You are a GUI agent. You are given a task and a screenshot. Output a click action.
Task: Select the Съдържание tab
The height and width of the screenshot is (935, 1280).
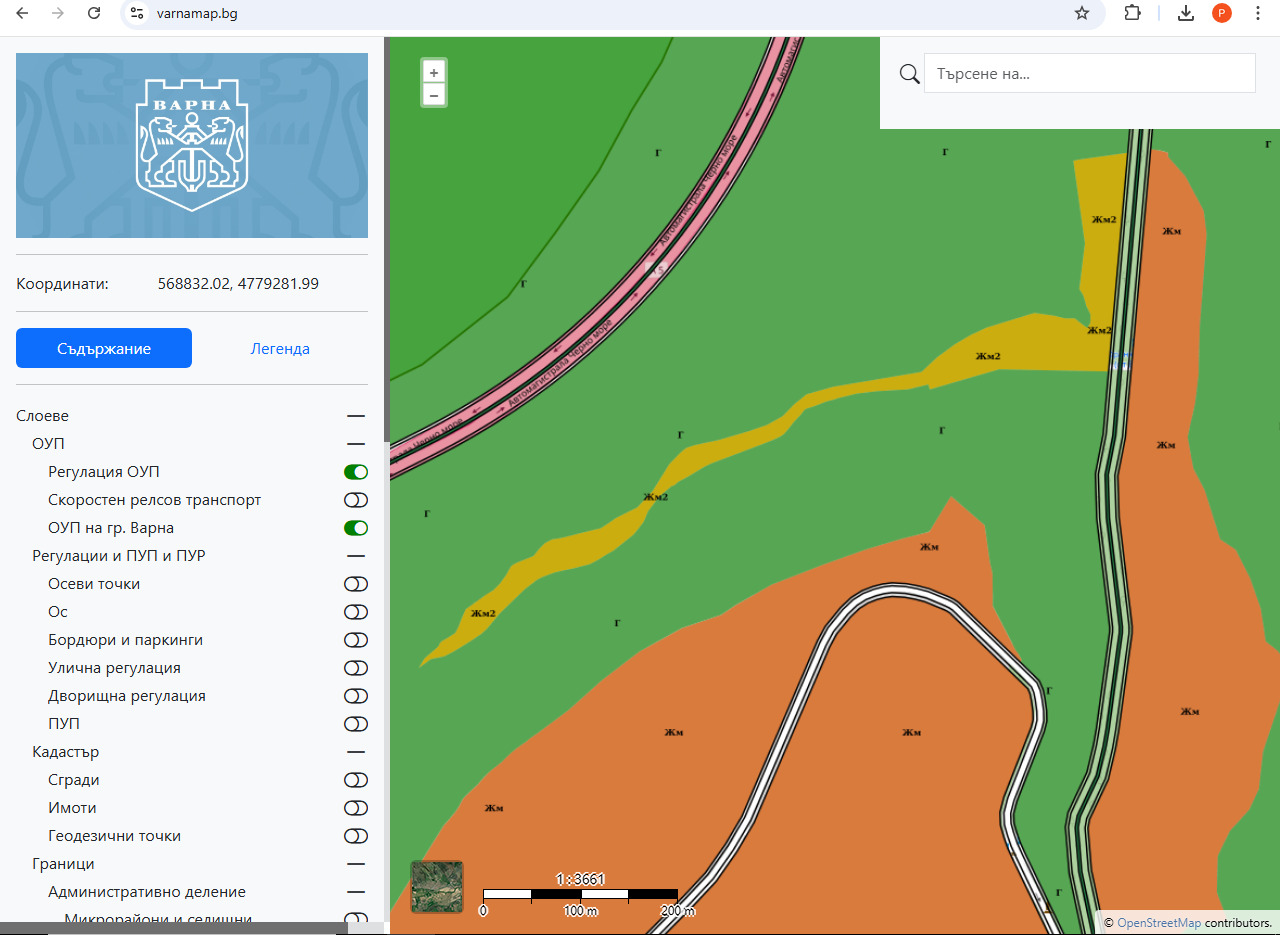[x=104, y=349]
